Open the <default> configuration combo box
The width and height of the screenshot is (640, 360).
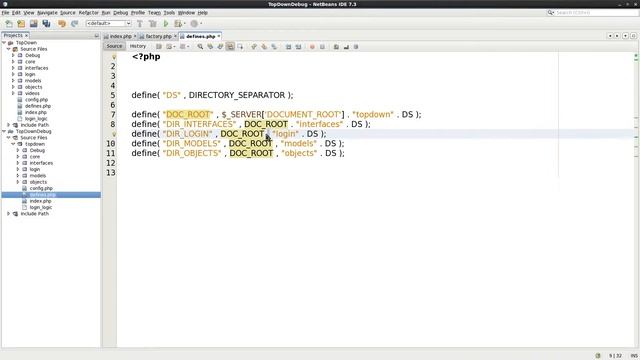tap(109, 24)
